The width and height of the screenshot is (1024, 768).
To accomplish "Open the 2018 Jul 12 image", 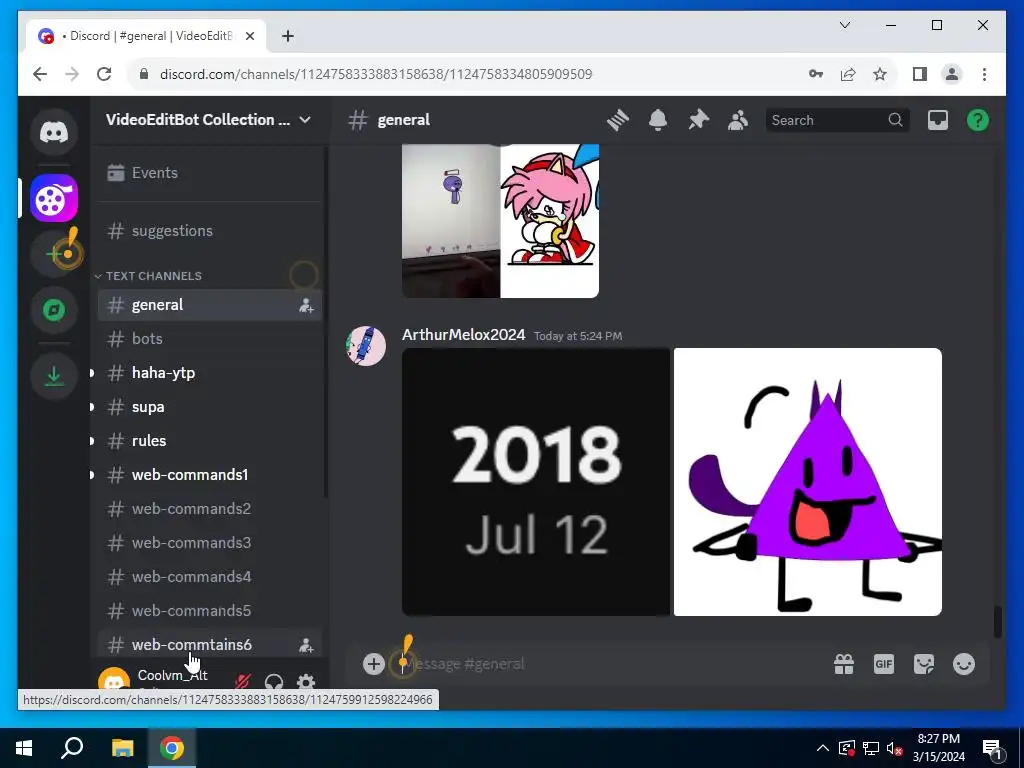I will [536, 482].
